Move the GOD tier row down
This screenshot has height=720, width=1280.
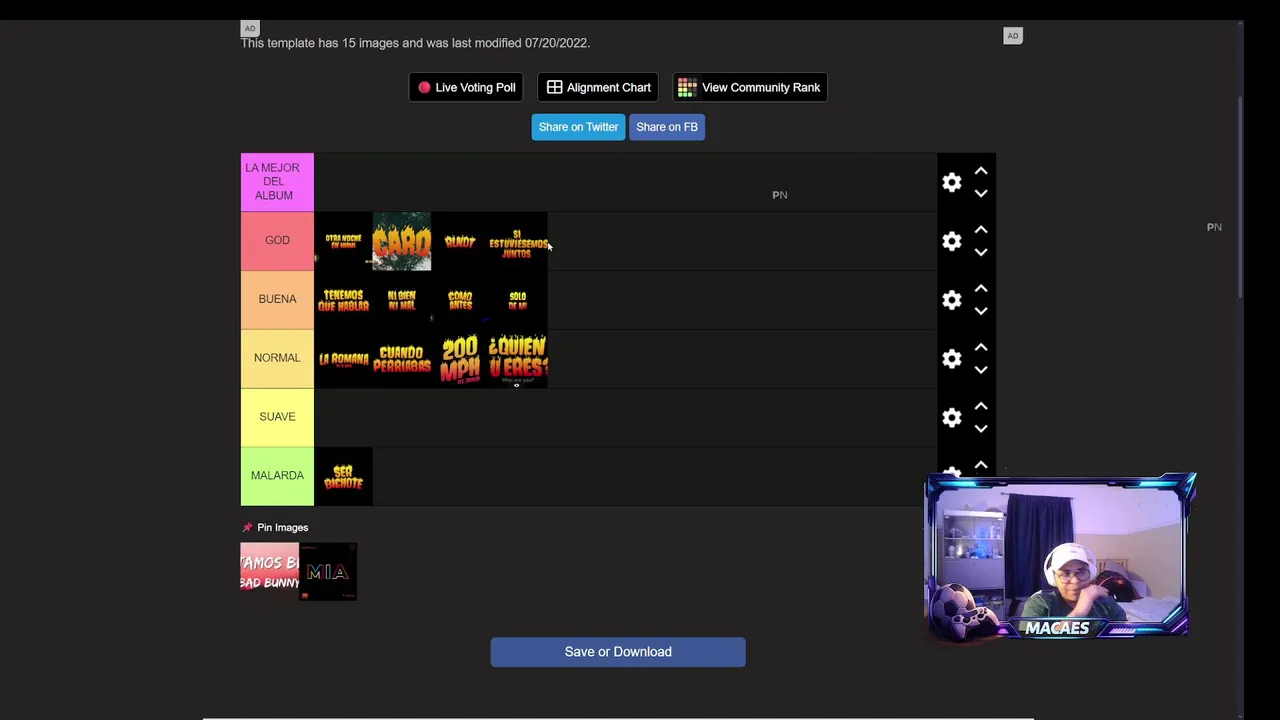(981, 252)
